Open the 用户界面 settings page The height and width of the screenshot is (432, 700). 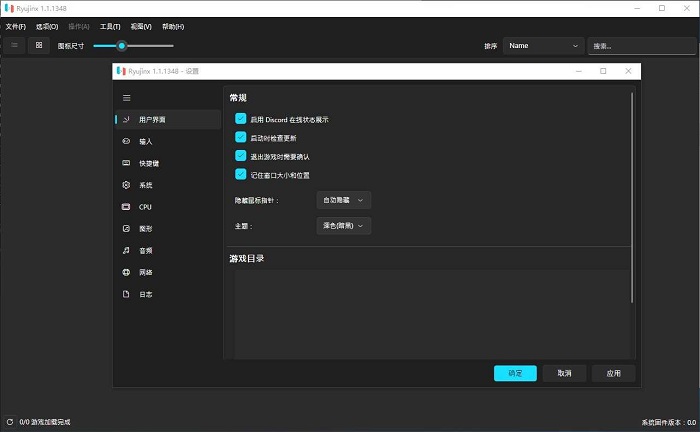(x=168, y=120)
